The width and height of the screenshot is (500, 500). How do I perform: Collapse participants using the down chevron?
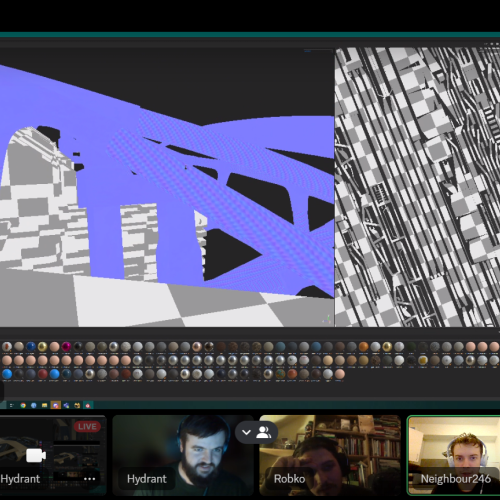(x=246, y=432)
